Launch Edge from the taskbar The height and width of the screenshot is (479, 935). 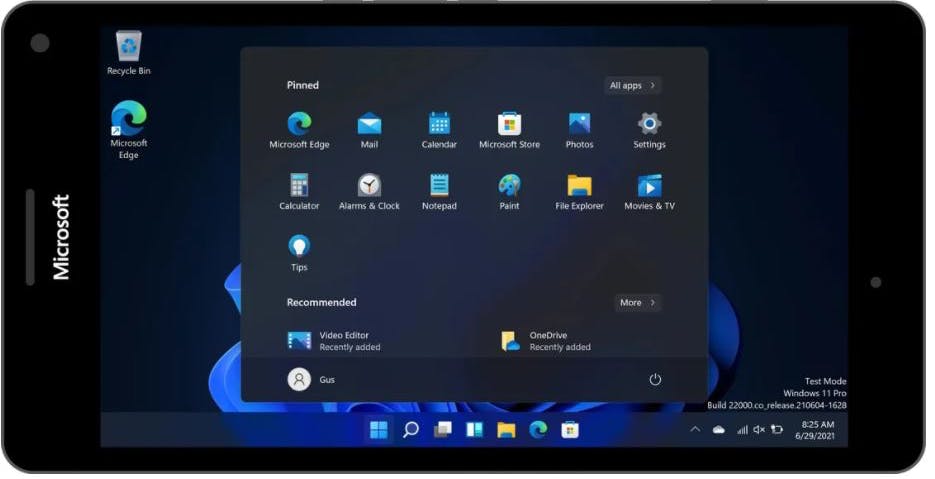(x=538, y=429)
